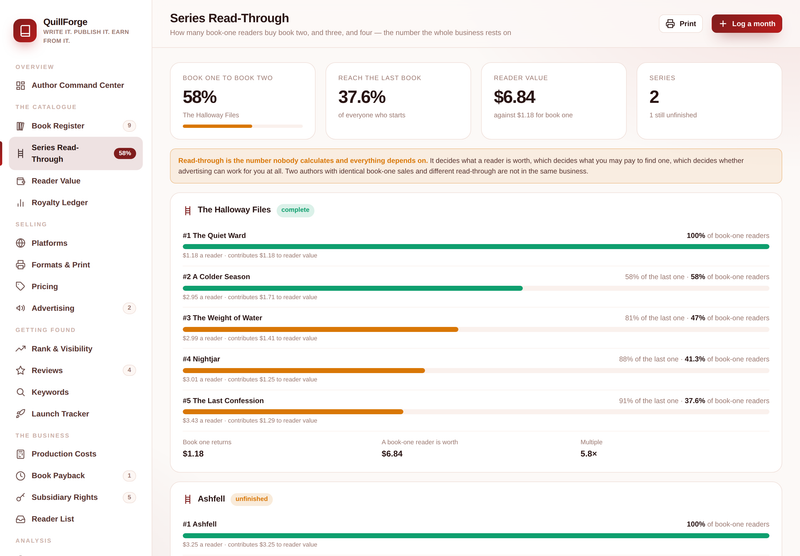This screenshot has width=800, height=556.
Task: Go to Production Costs page
Action: [76, 454]
